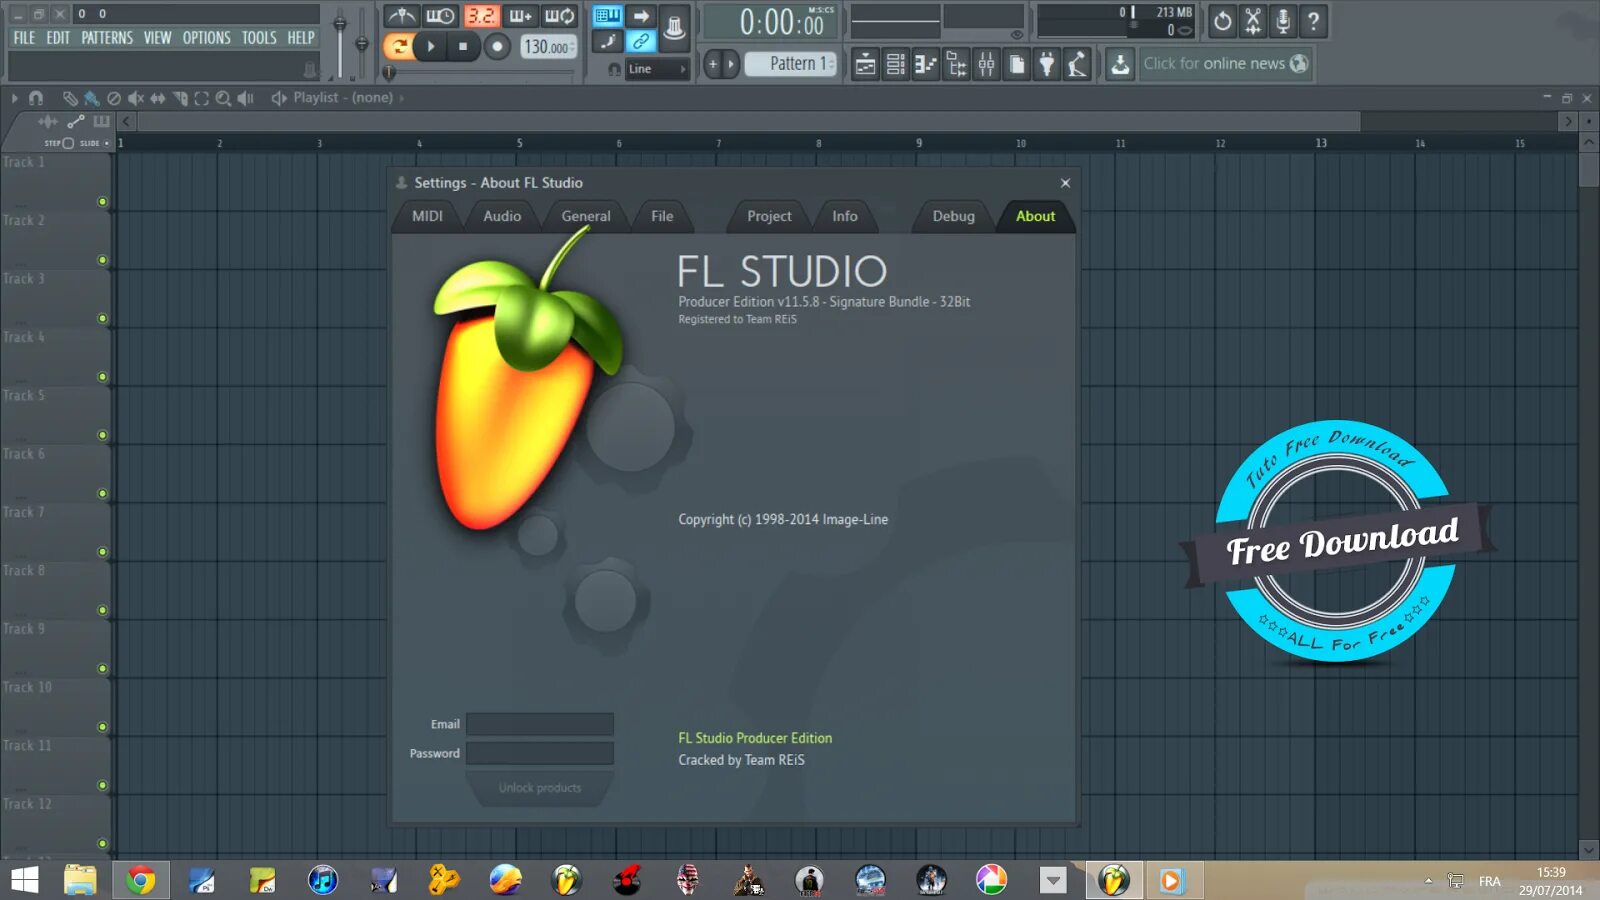The width and height of the screenshot is (1600, 900).
Task: Open the General settings tab
Action: point(586,216)
